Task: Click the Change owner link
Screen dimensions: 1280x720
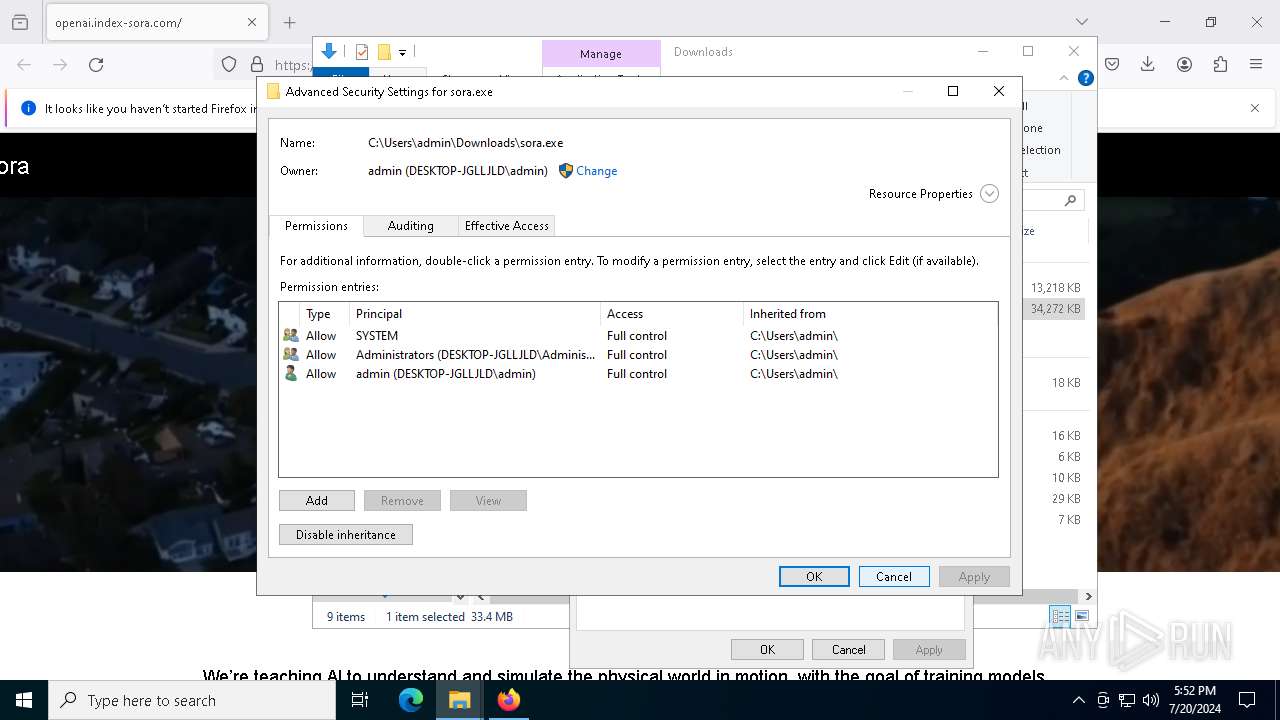Action: click(597, 171)
